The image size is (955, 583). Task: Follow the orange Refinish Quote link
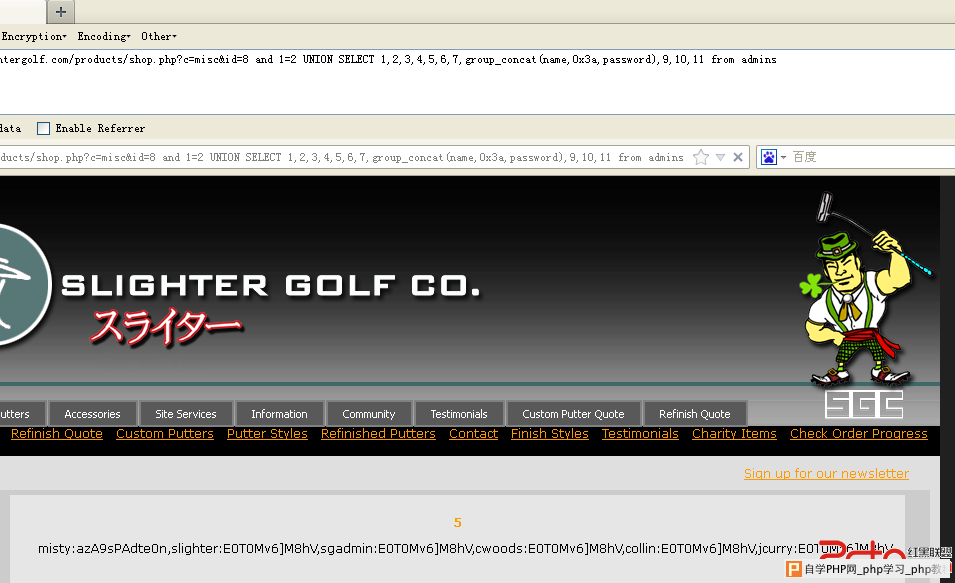57,434
